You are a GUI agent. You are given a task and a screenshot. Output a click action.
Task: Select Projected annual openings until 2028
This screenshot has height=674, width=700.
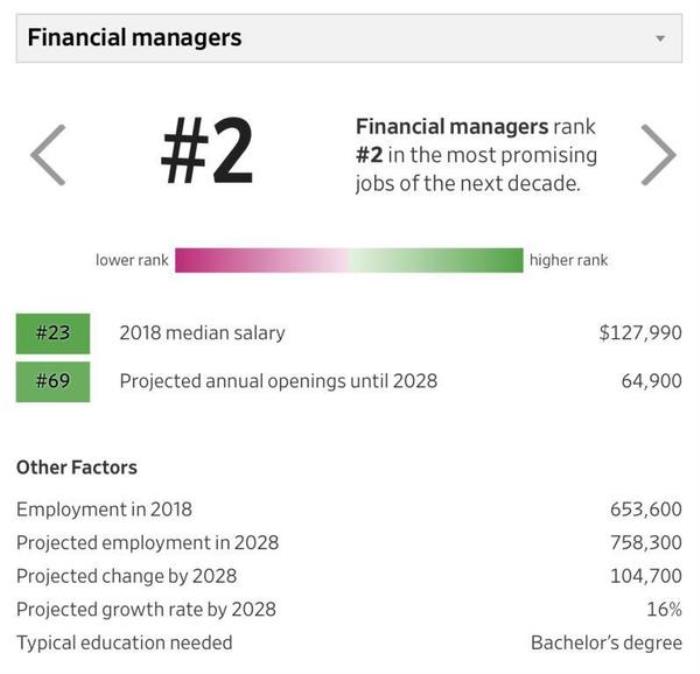278,381
